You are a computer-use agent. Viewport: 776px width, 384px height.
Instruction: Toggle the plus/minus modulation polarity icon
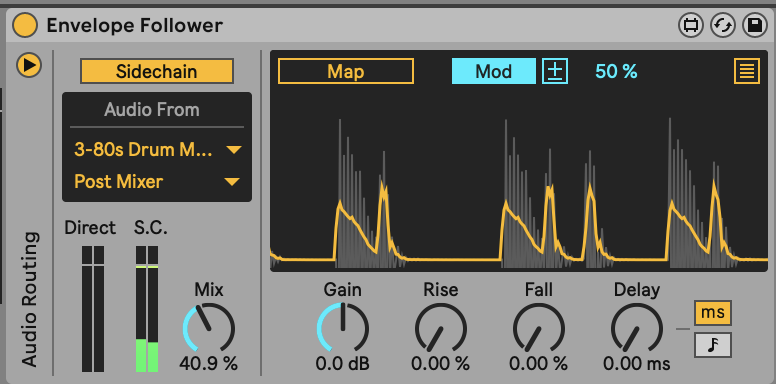(555, 71)
